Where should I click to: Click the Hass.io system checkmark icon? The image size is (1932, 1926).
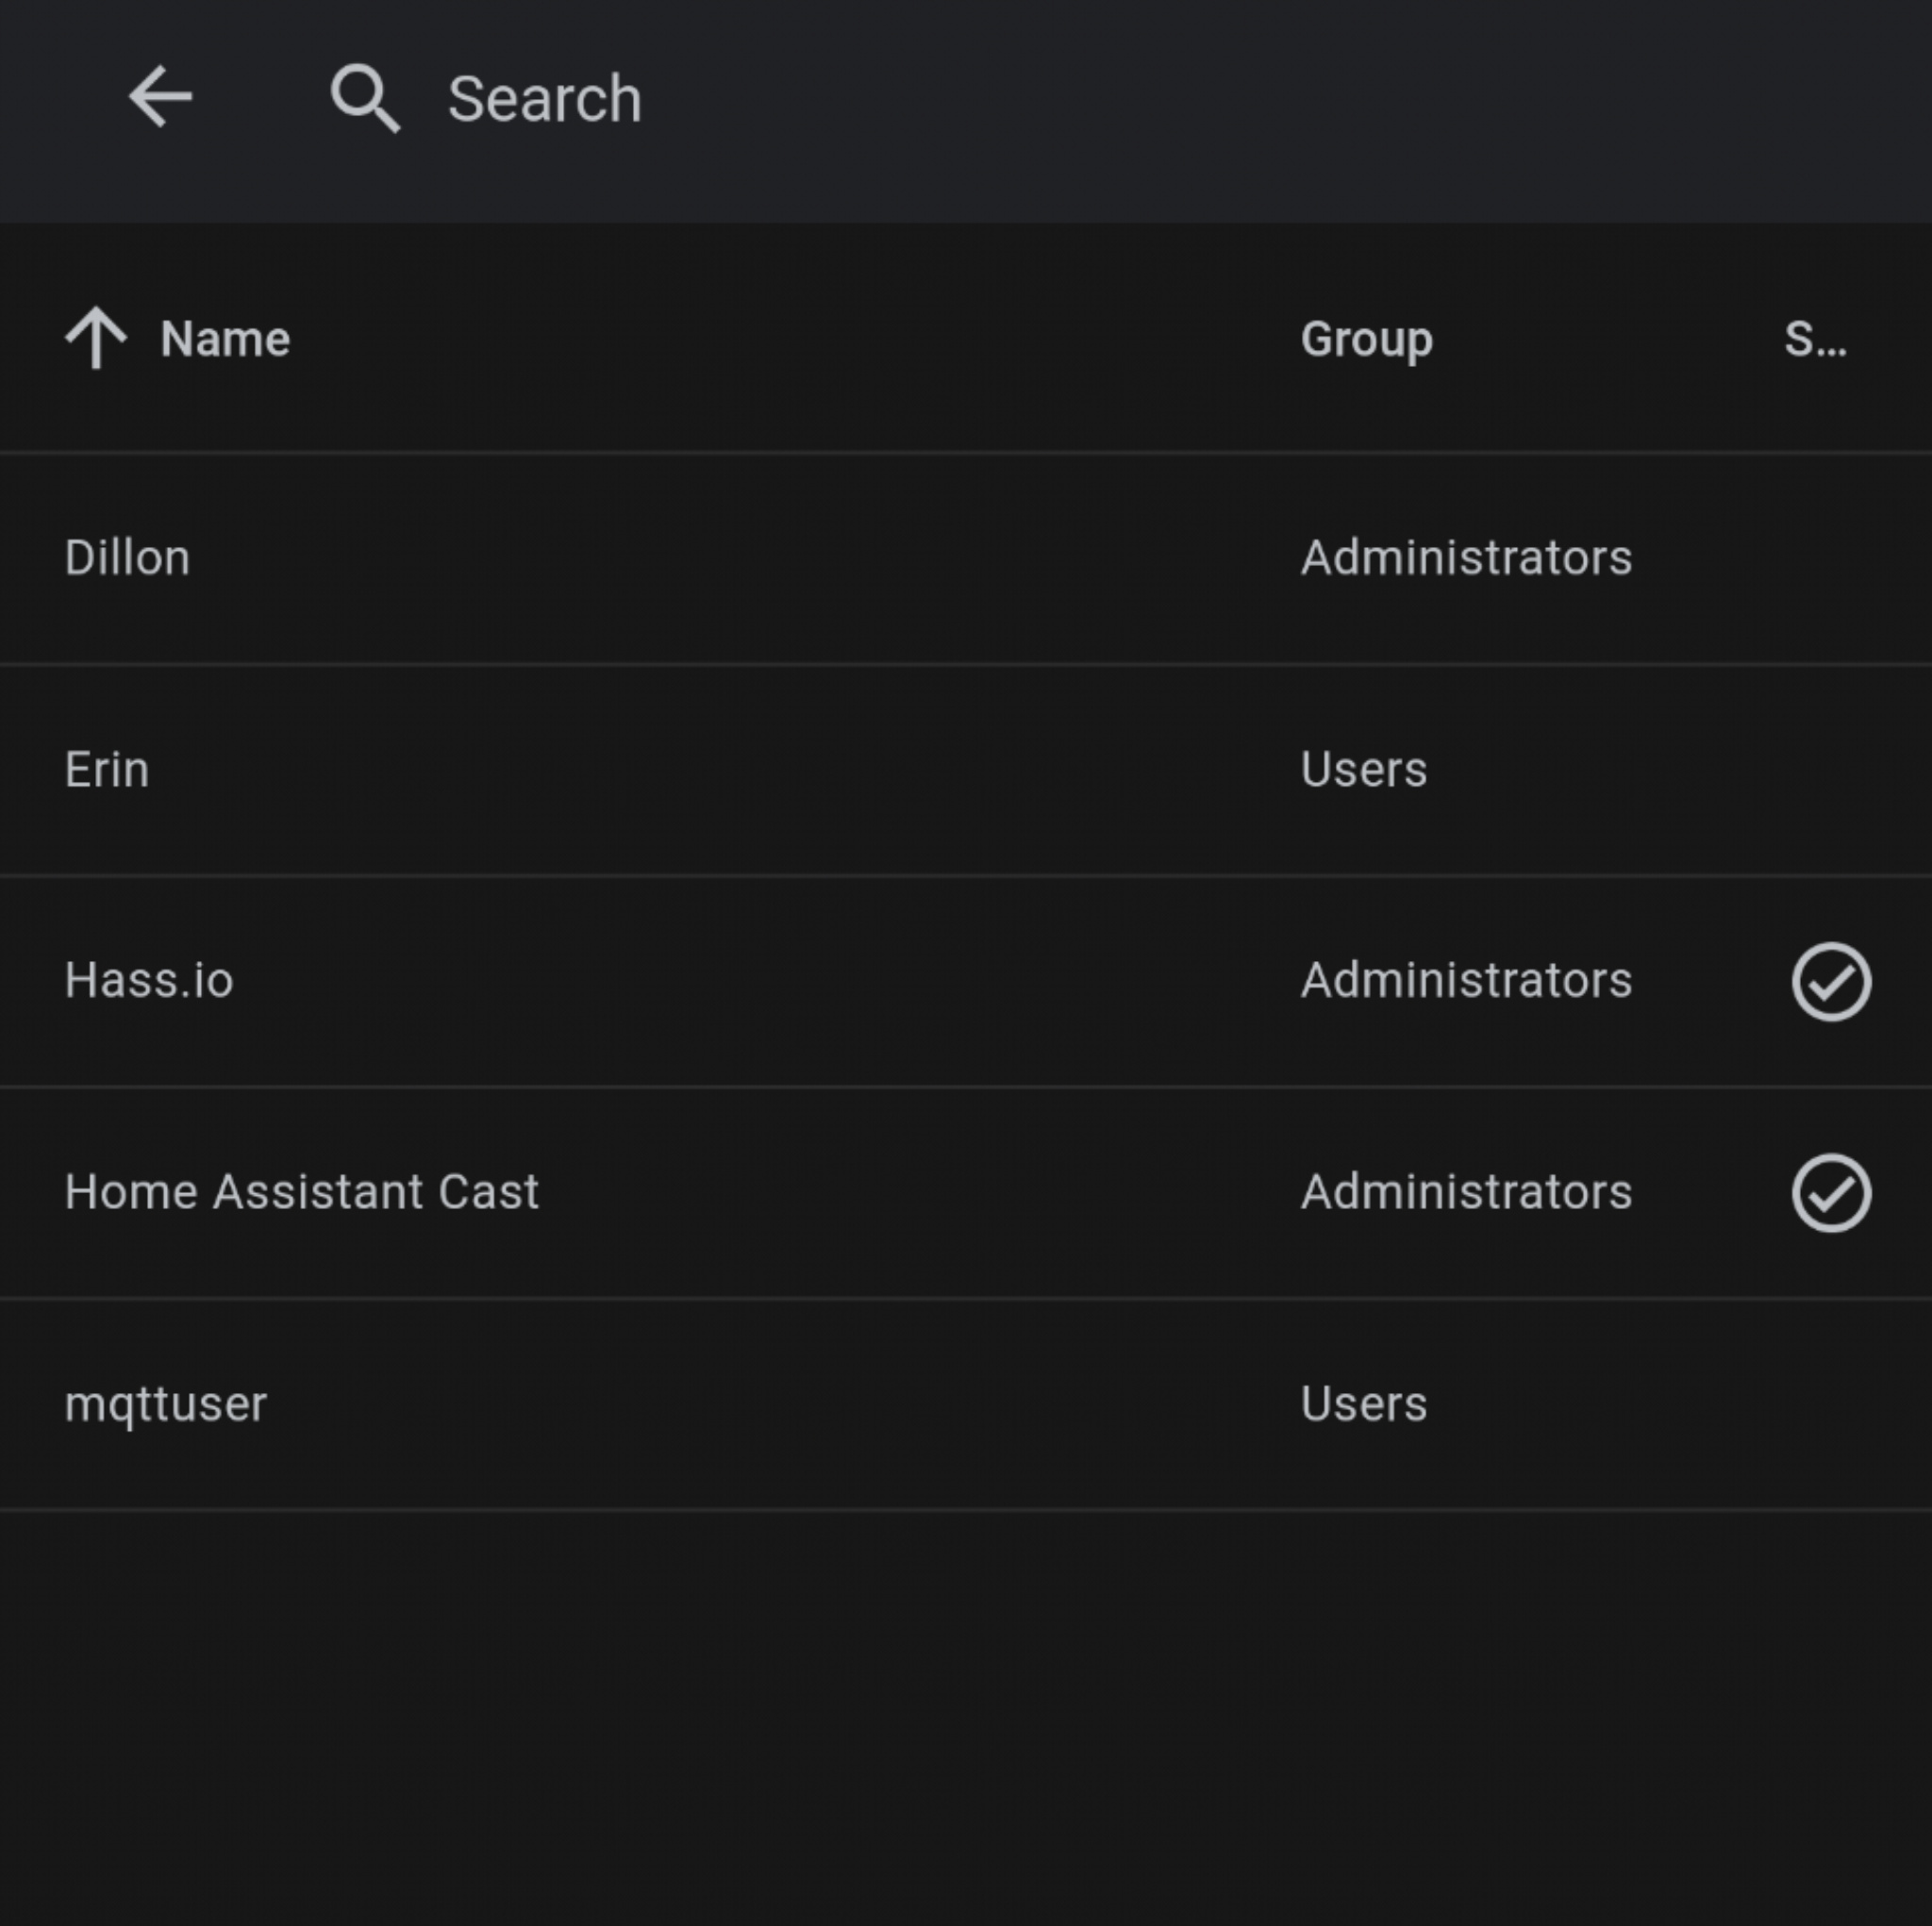coord(1830,981)
